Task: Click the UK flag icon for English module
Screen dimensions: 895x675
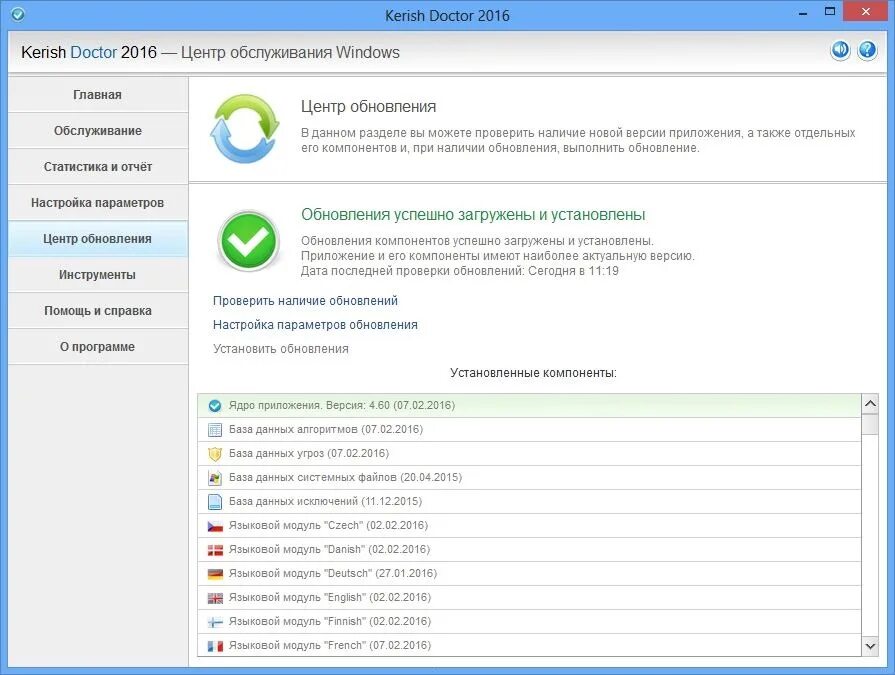Action: tap(215, 598)
